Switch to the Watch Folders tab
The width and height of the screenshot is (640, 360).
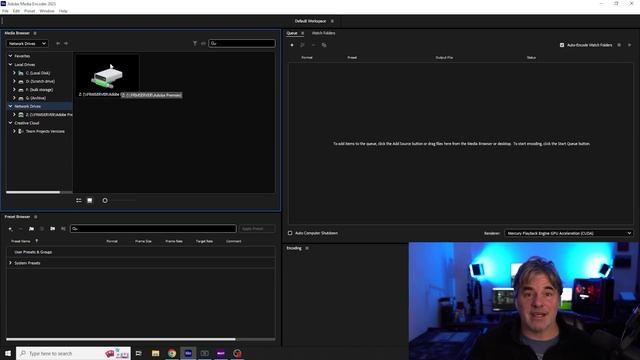(x=323, y=33)
